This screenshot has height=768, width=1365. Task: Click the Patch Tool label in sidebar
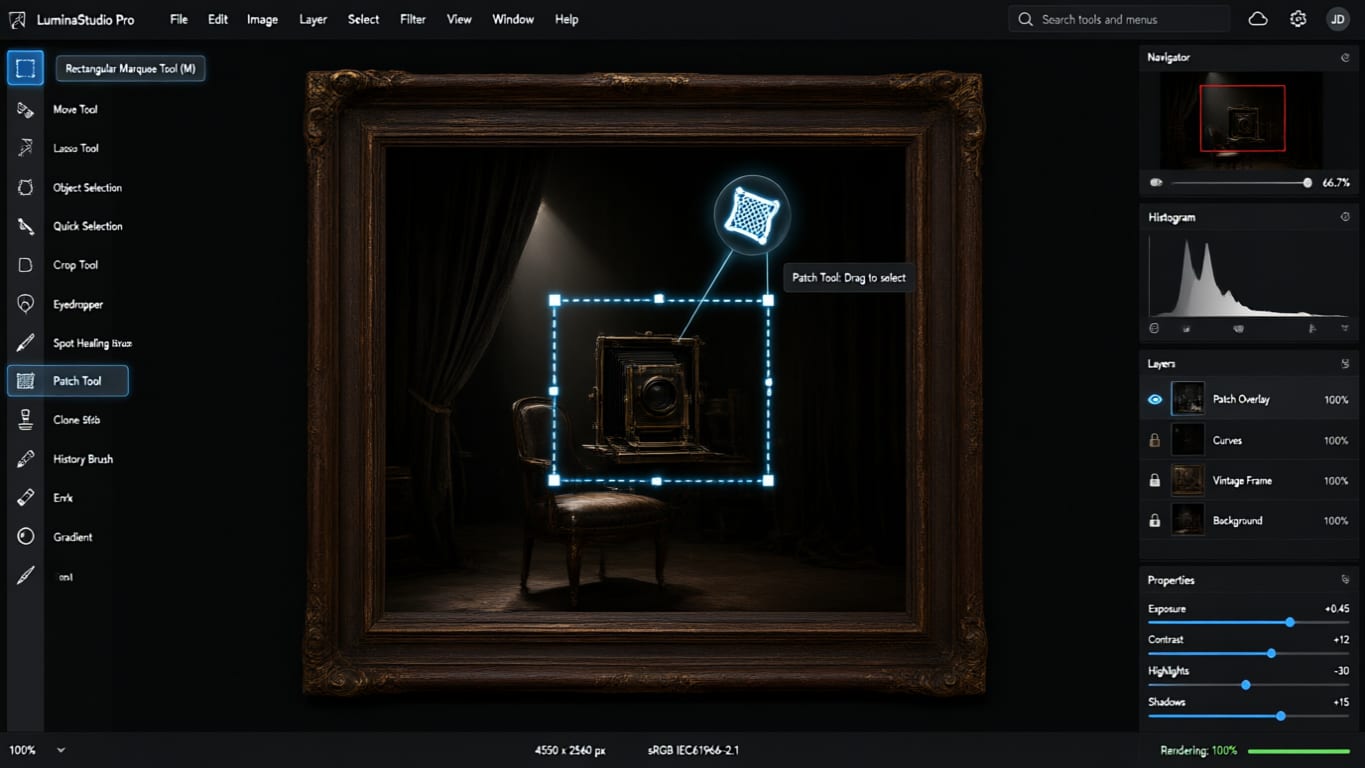77,381
